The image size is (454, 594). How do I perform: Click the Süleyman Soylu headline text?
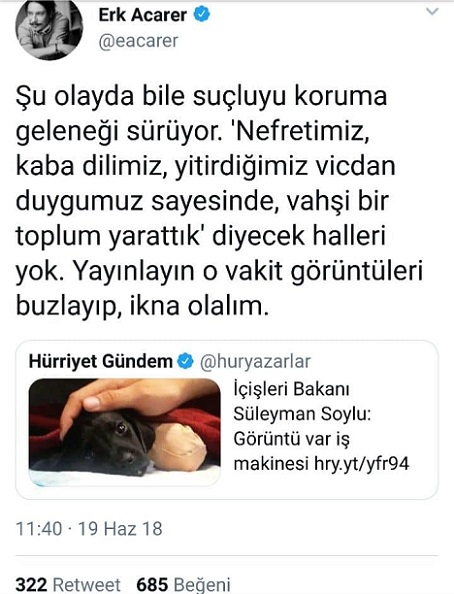pos(302,414)
